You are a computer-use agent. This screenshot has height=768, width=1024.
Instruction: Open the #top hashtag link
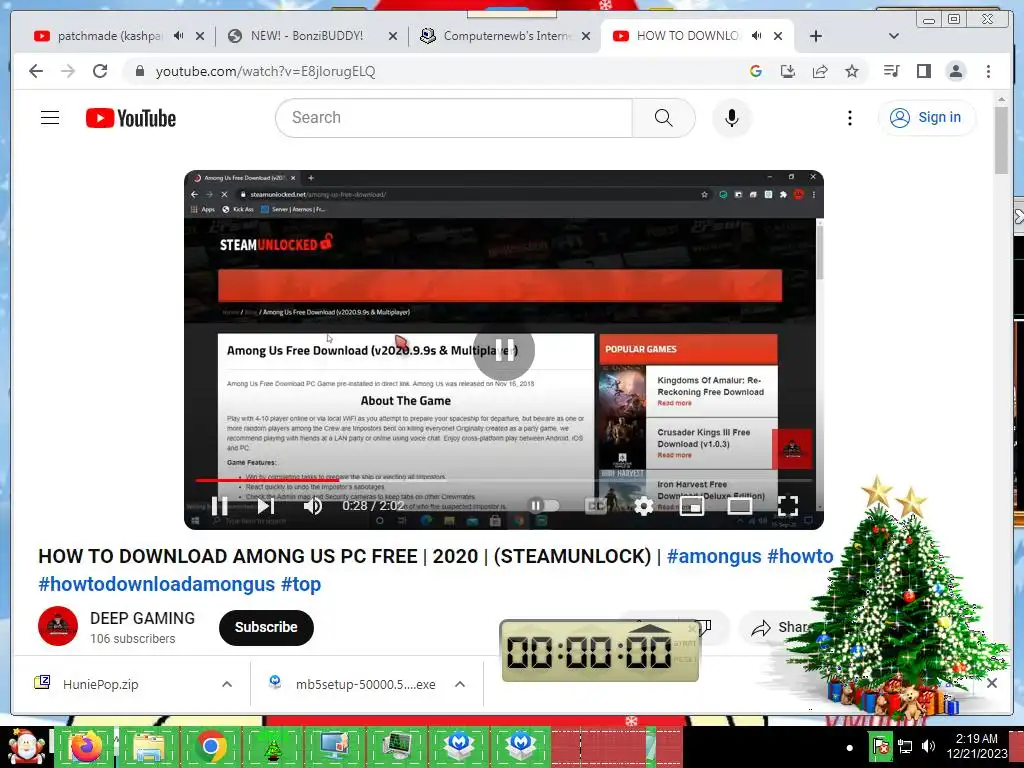[301, 584]
